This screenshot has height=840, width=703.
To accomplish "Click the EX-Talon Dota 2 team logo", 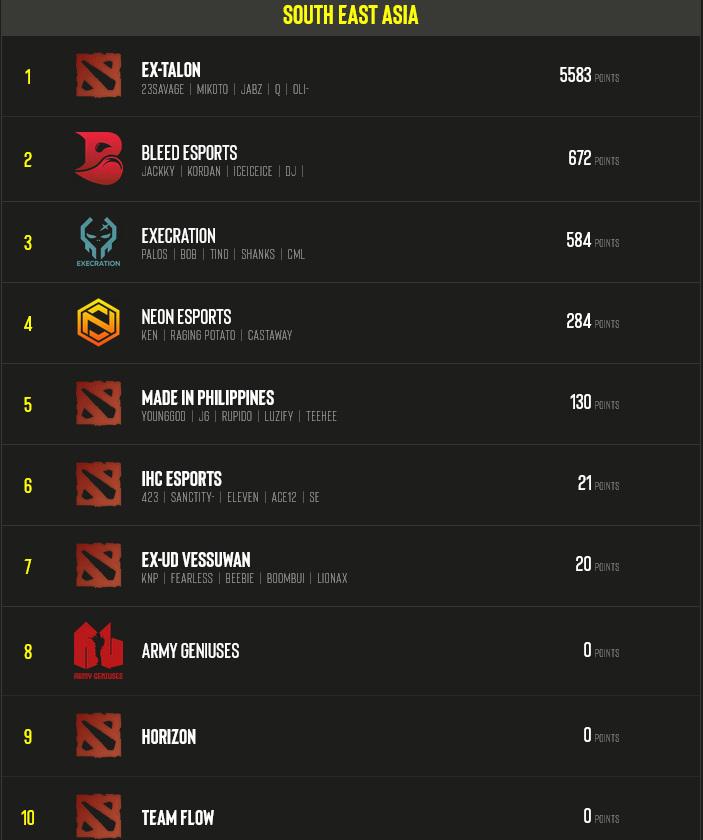I will pyautogui.click(x=98, y=76).
